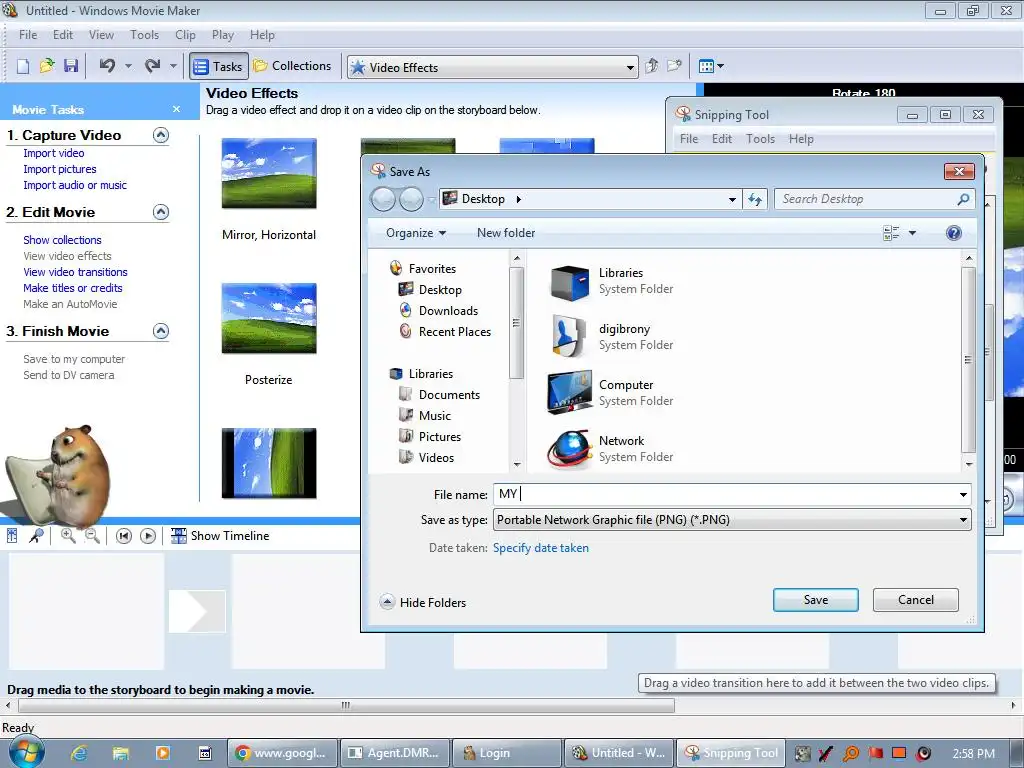Image resolution: width=1024 pixels, height=768 pixels.
Task: Open the Video Effects collection dropdown
Action: pos(630,67)
